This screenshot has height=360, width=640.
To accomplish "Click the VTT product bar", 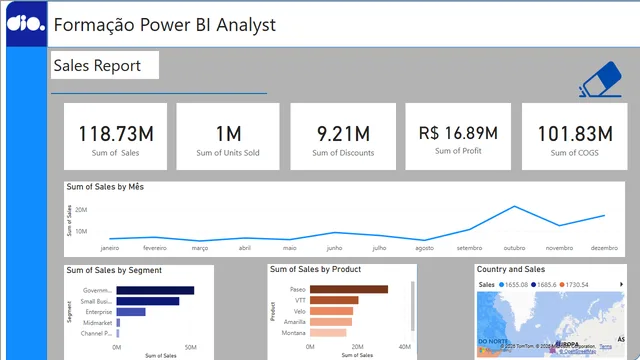I will point(334,300).
